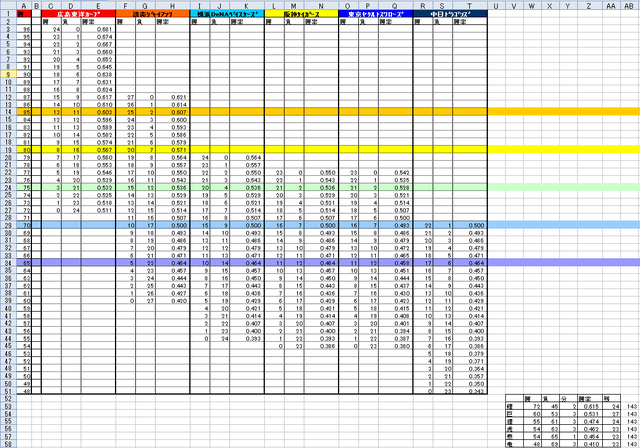Click cell C3 showing 24
This screenshot has height=448, width=640.
pos(51,29)
